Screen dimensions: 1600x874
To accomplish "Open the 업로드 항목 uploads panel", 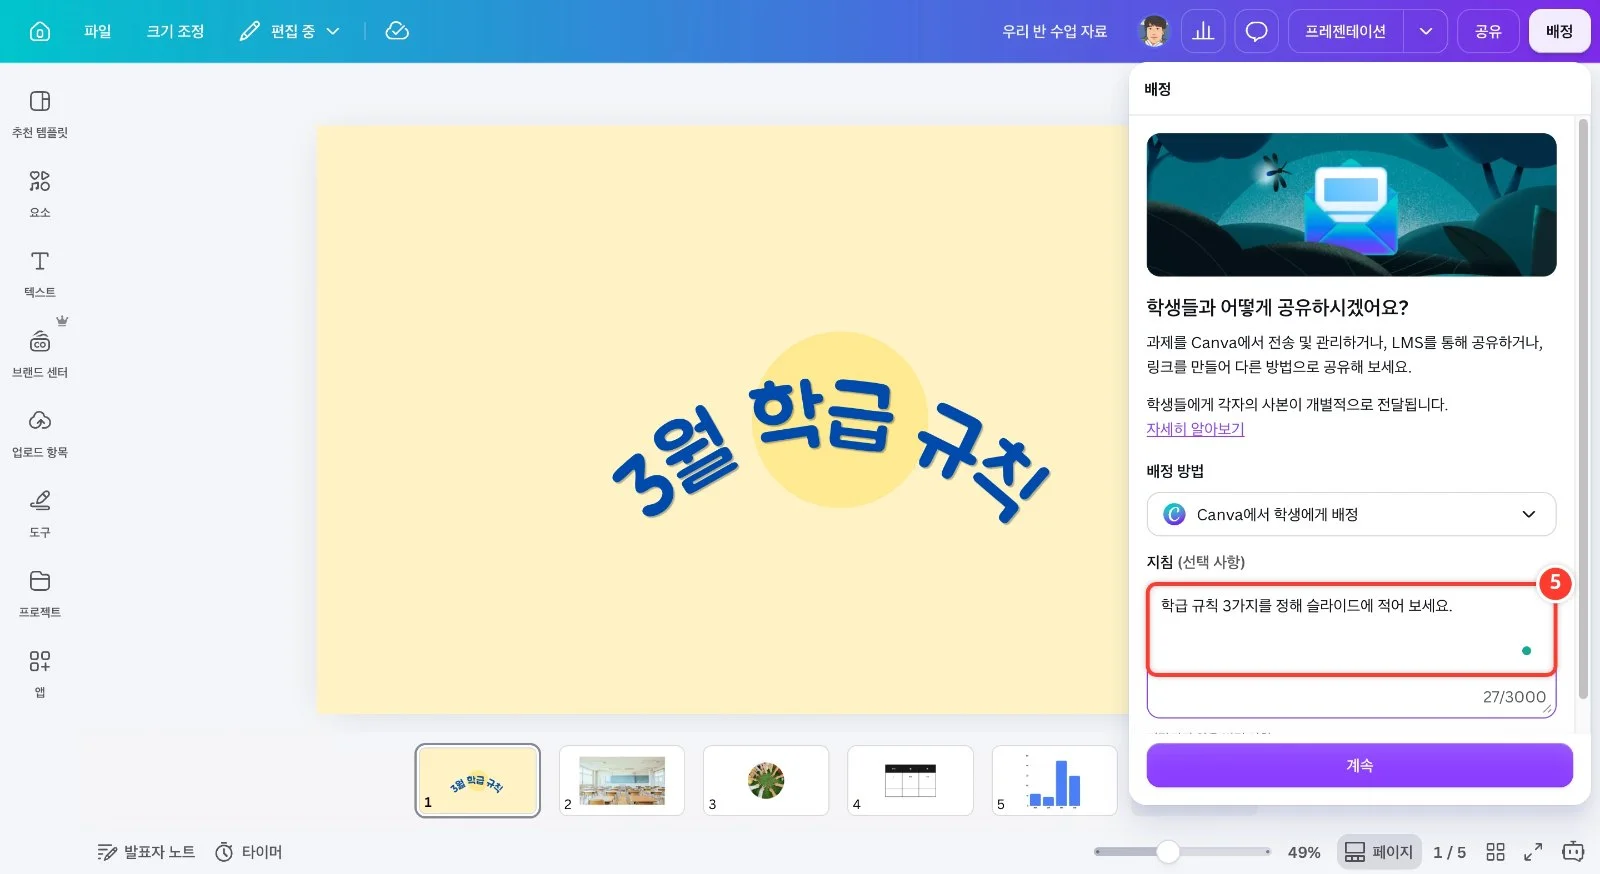I will (x=40, y=433).
